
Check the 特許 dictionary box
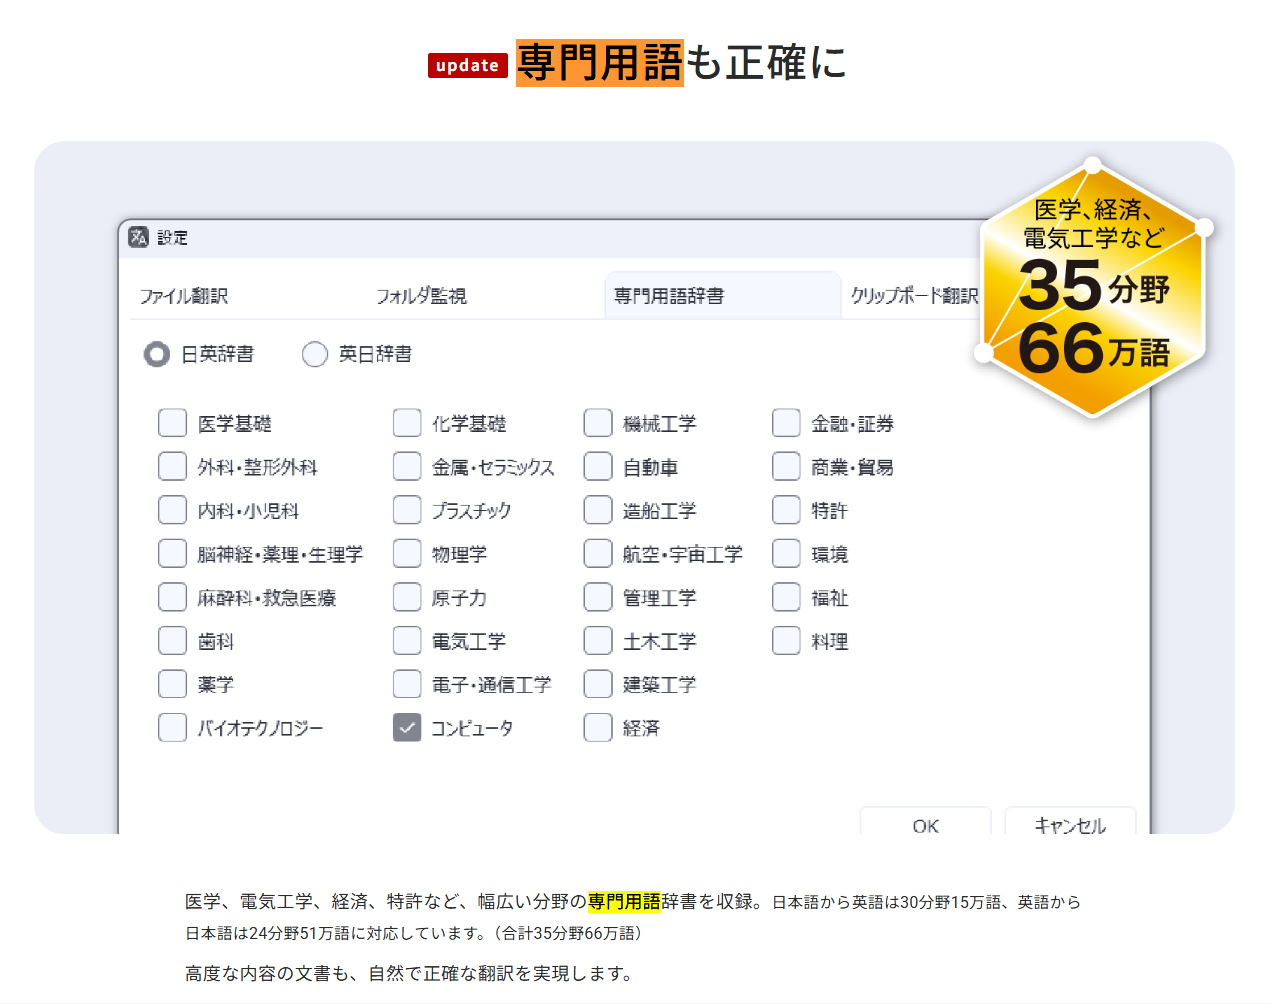786,510
